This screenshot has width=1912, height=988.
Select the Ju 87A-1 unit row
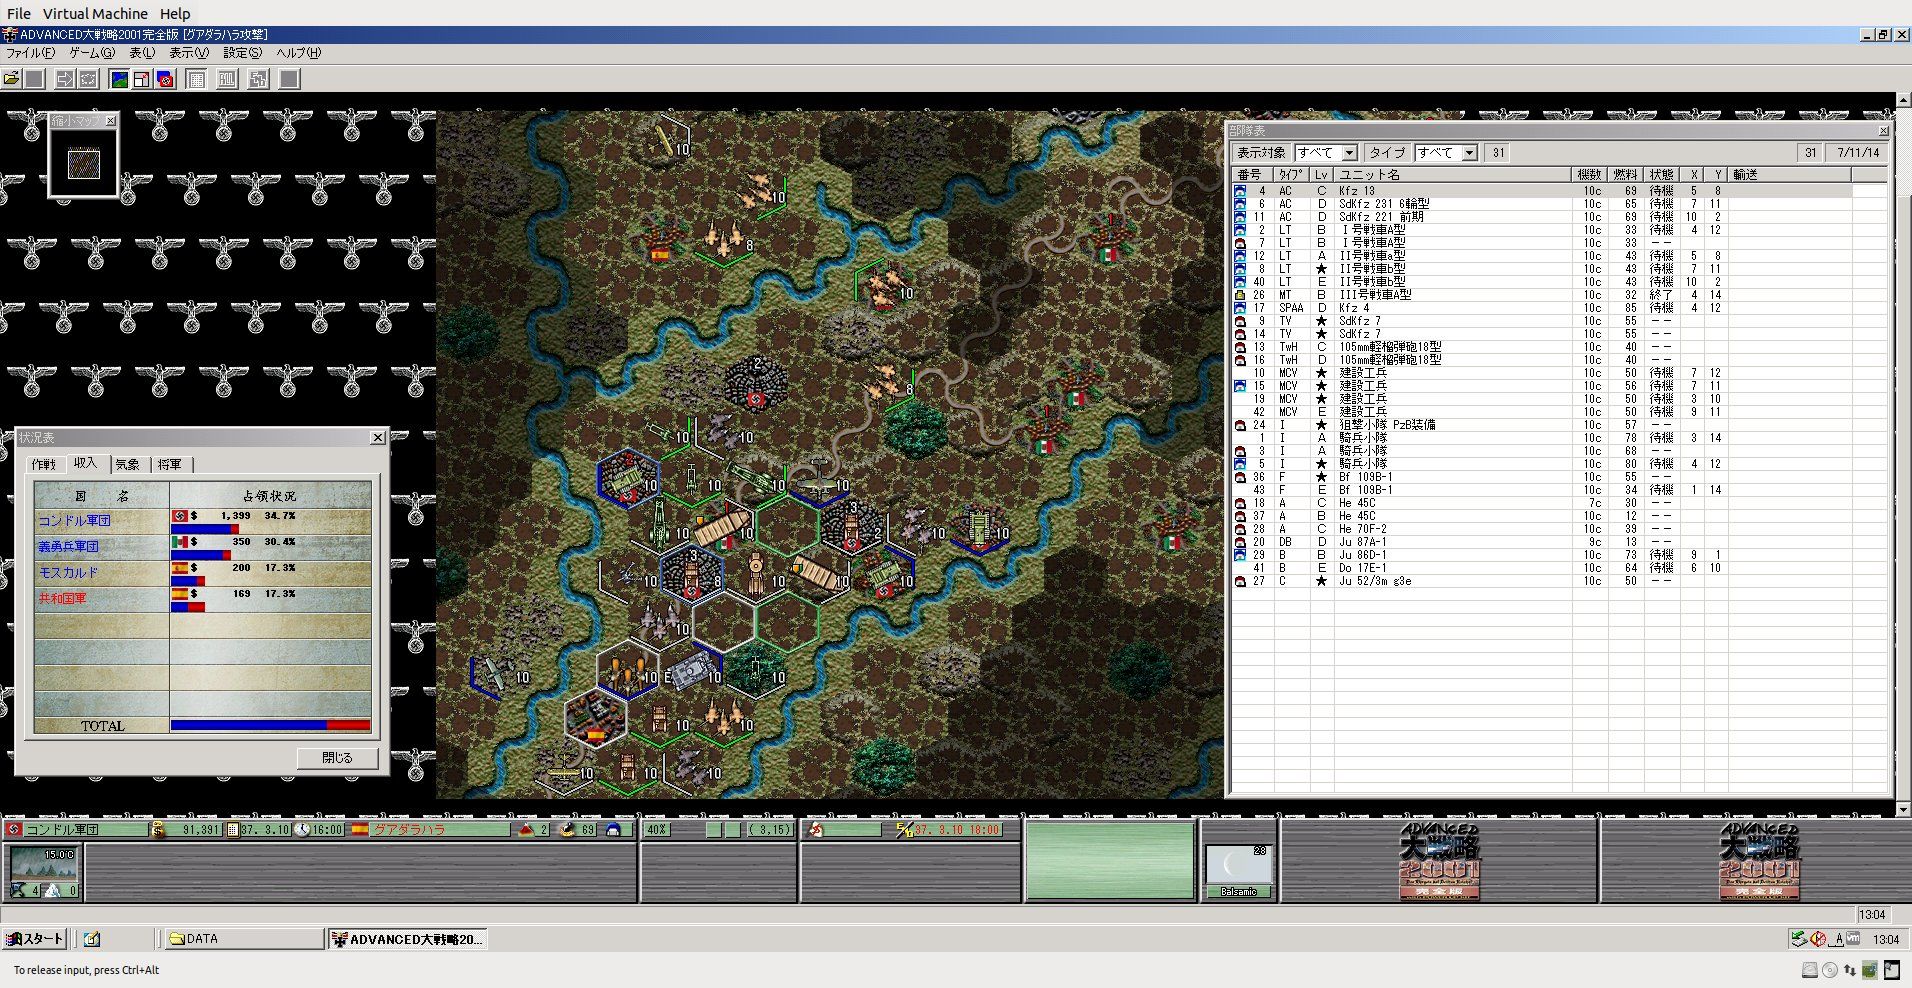[1541, 542]
